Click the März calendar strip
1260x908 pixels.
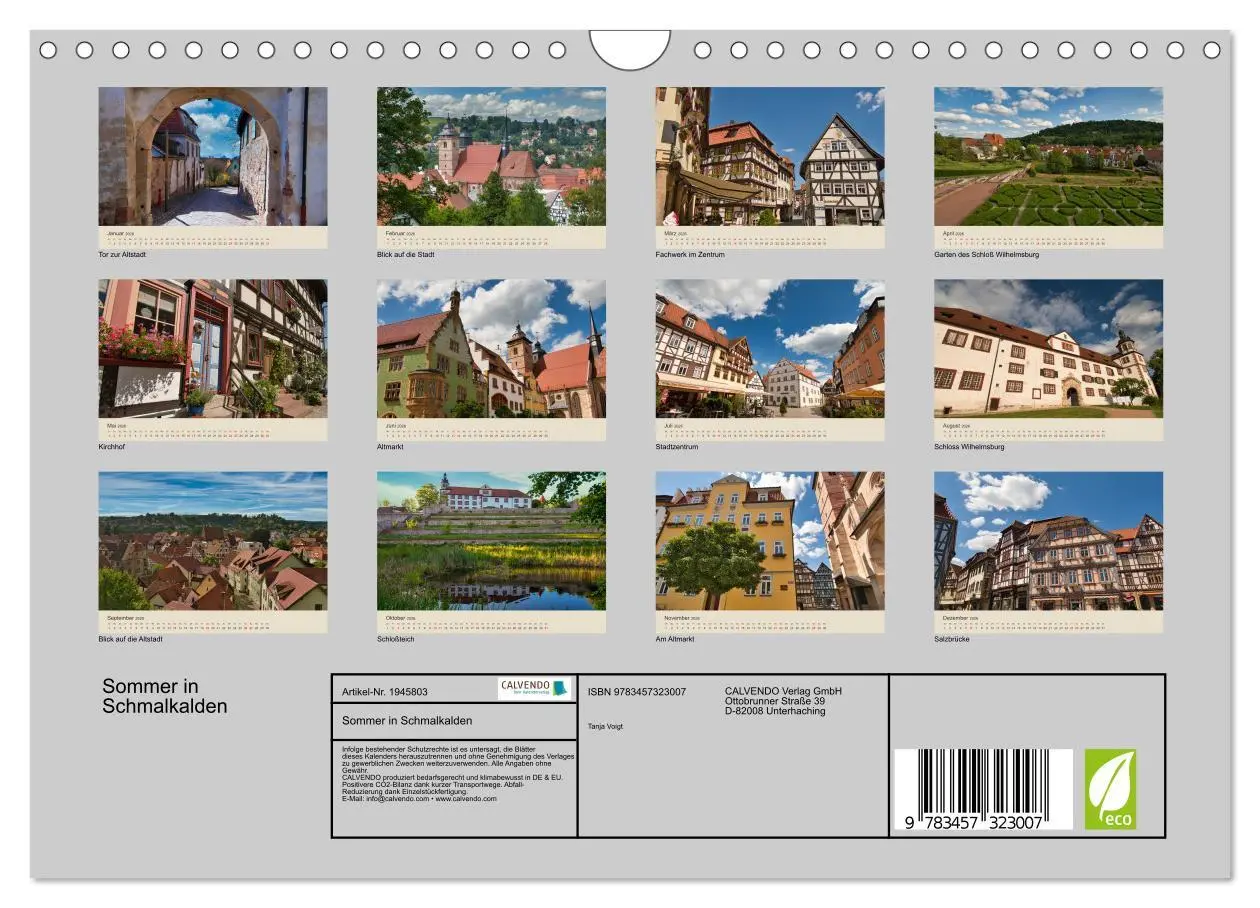pos(770,237)
